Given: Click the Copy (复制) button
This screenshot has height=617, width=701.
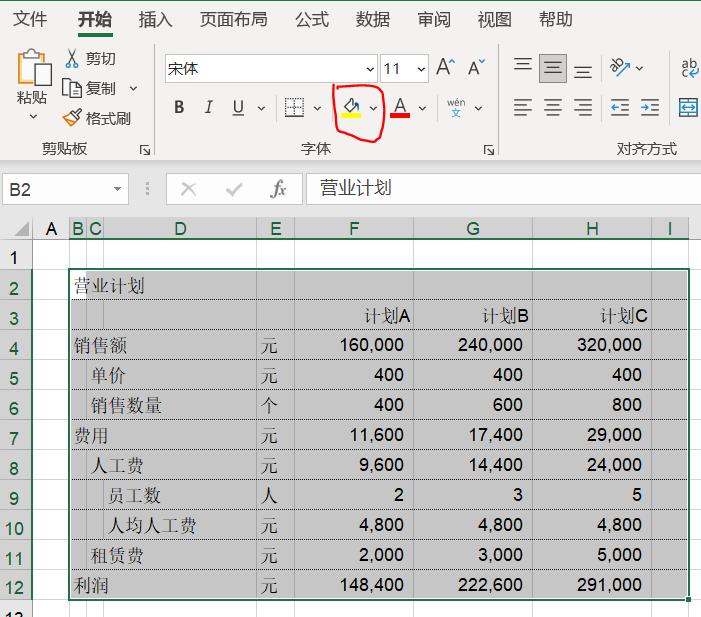Looking at the screenshot, I should point(89,88).
